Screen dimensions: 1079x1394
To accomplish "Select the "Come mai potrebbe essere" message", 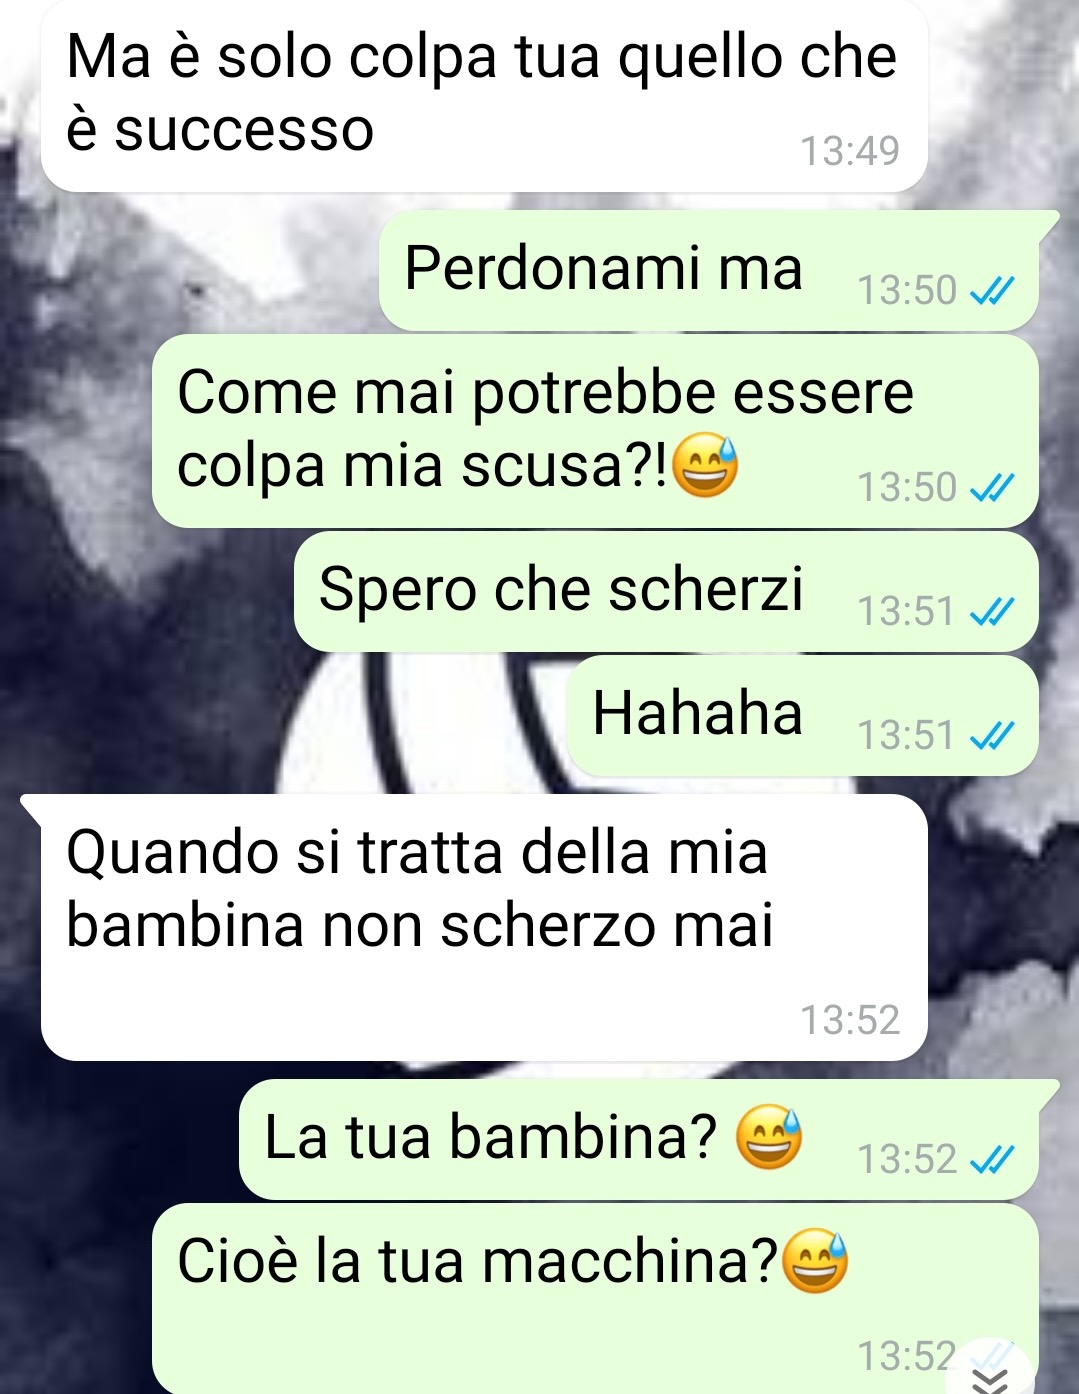I will coord(595,431).
